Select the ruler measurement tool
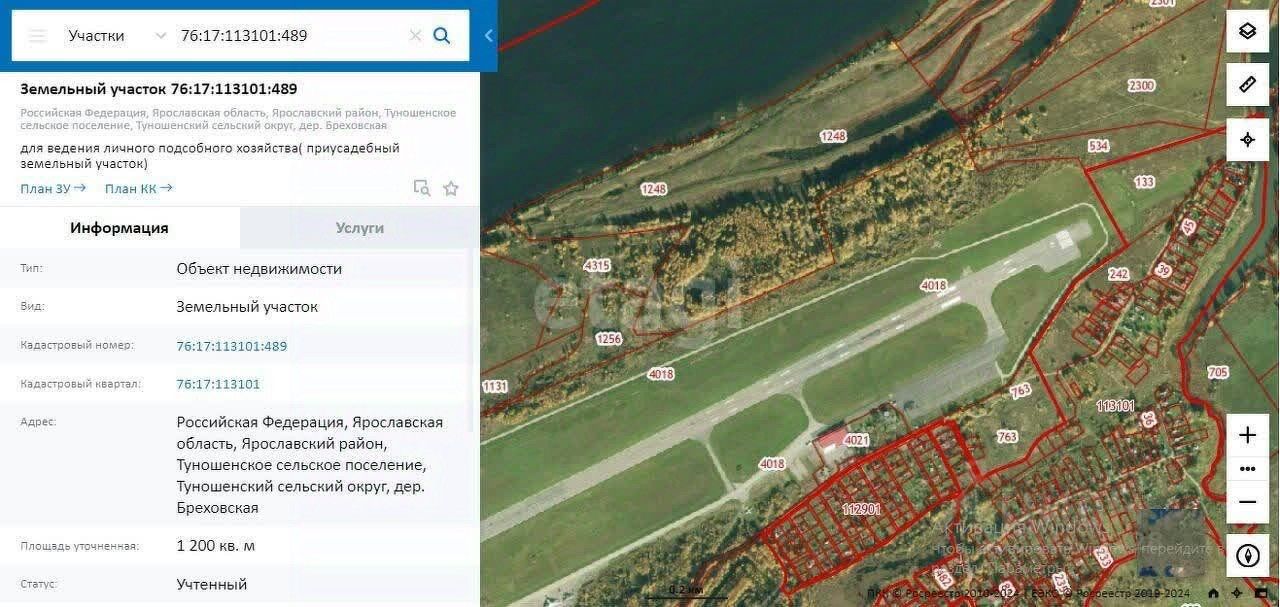The height and width of the screenshot is (607, 1280). tap(1247, 85)
